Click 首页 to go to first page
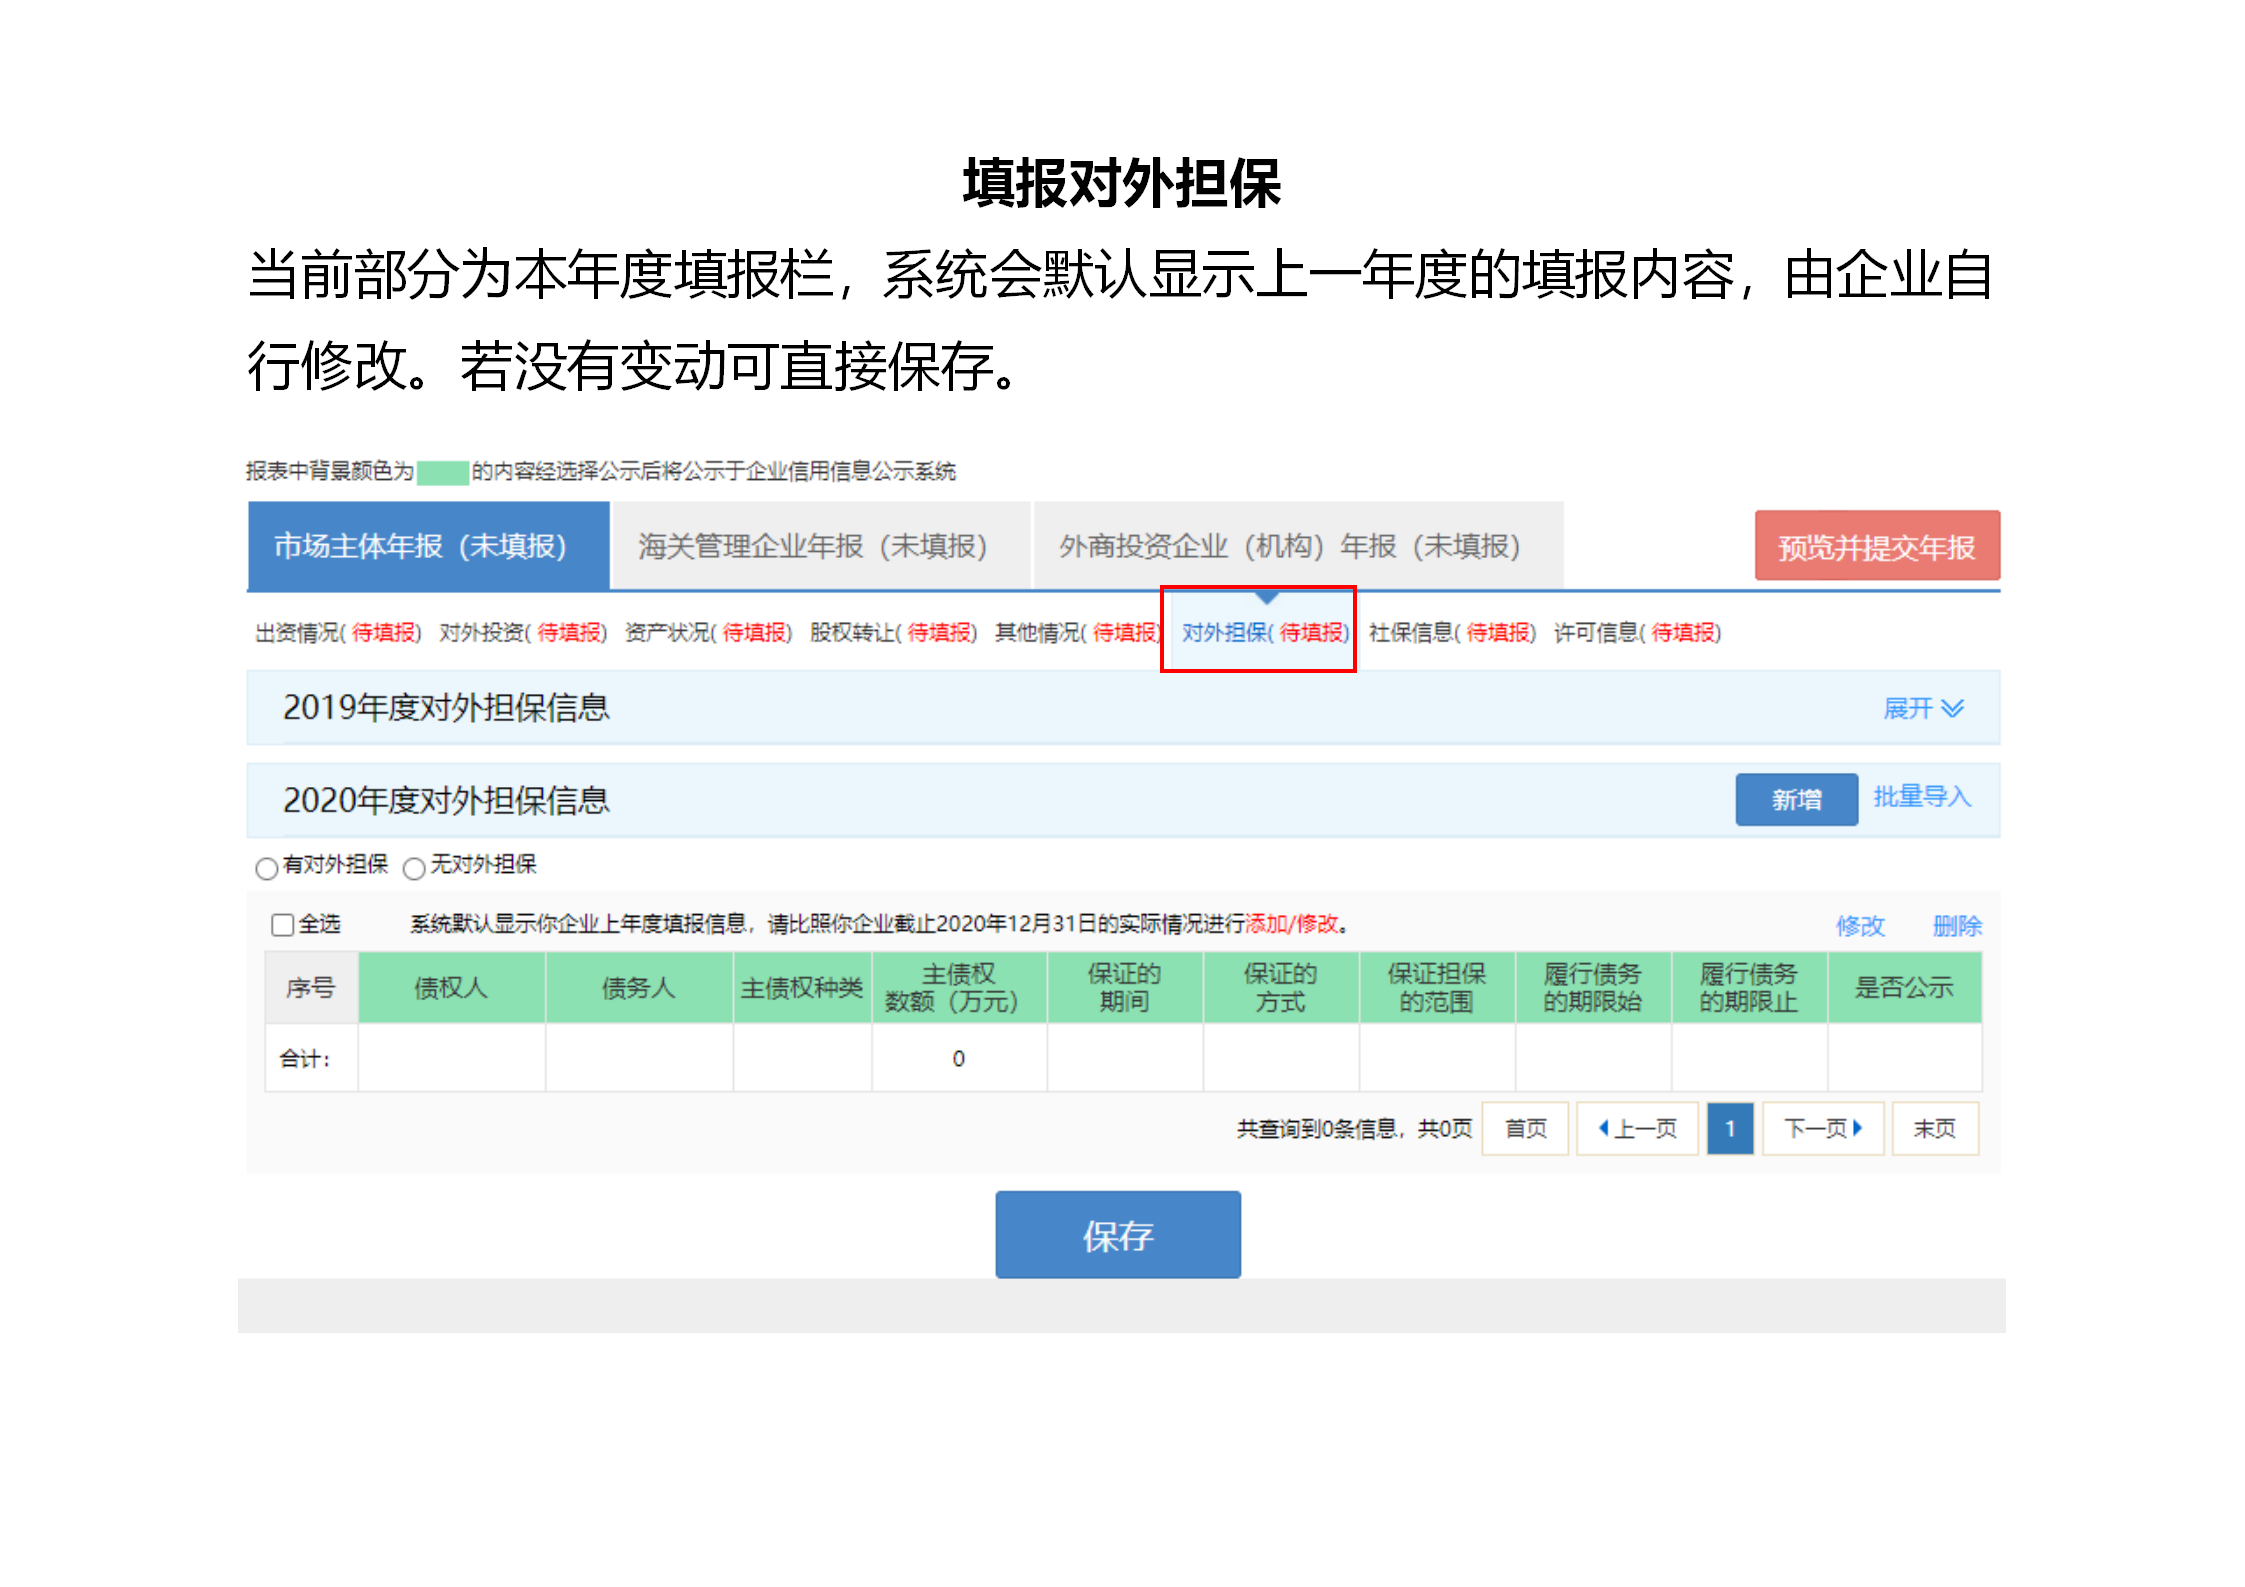Image resolution: width=2245 pixels, height=1587 pixels. tap(1524, 1128)
